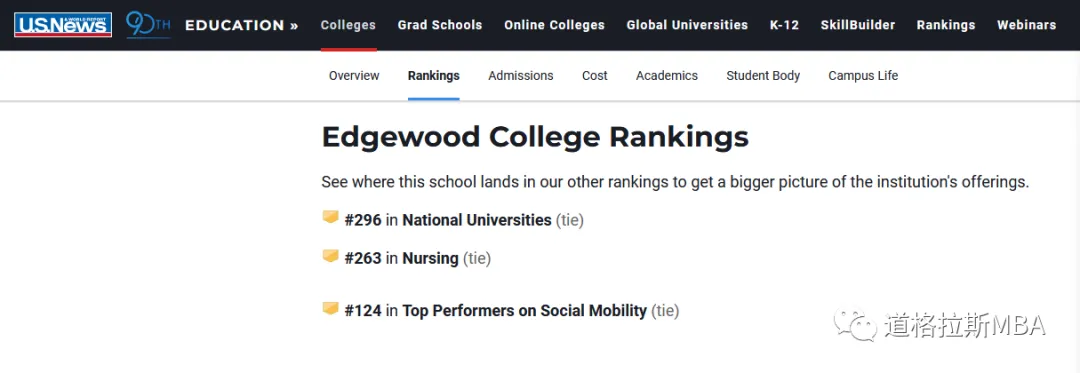Viewport: 1080px width, 373px height.
Task: Go to Grad Schools in the navigation
Action: coord(440,25)
